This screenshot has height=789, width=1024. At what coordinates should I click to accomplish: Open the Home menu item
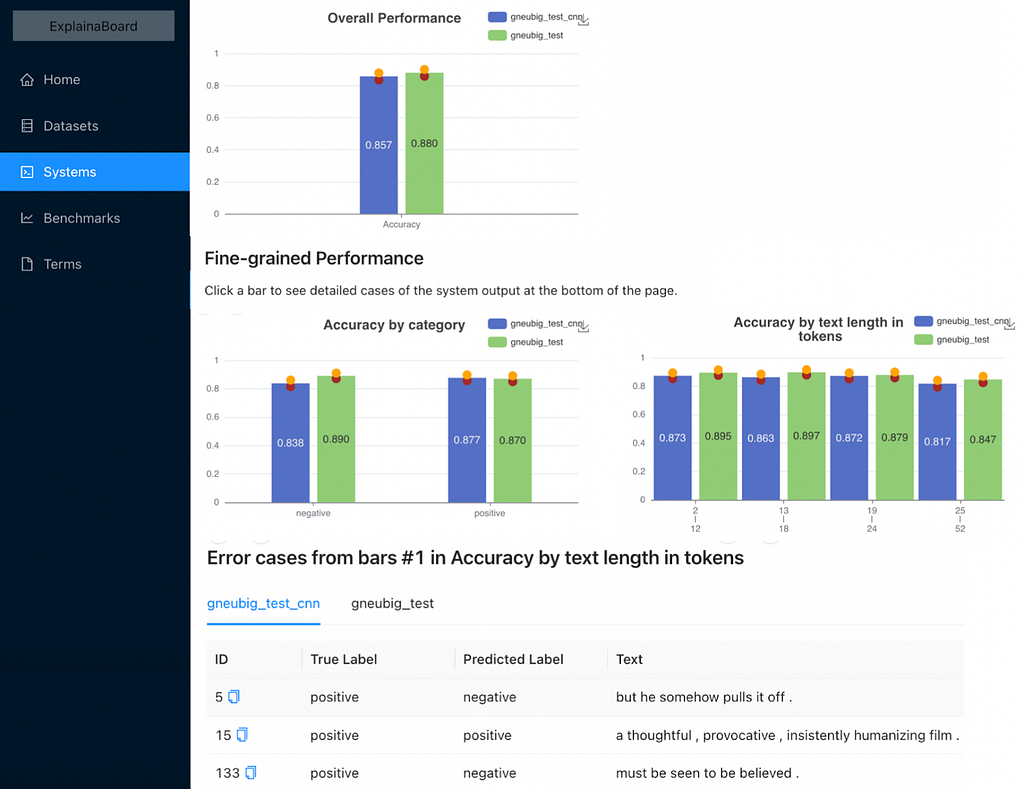pyautogui.click(x=95, y=80)
